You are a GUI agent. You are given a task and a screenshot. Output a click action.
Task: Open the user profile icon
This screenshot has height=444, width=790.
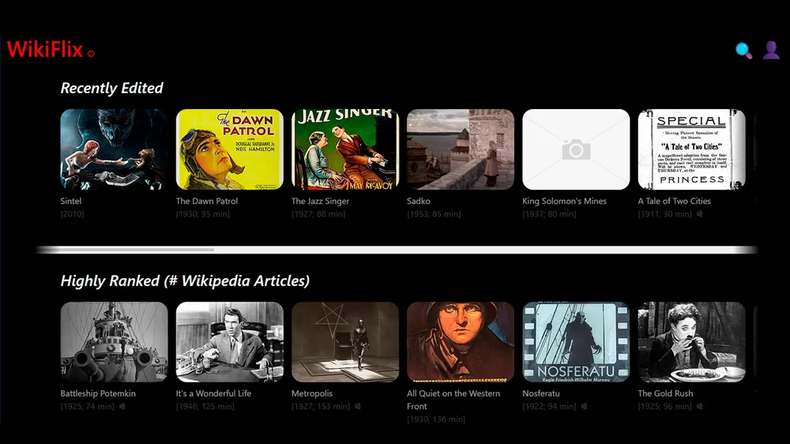(771, 50)
